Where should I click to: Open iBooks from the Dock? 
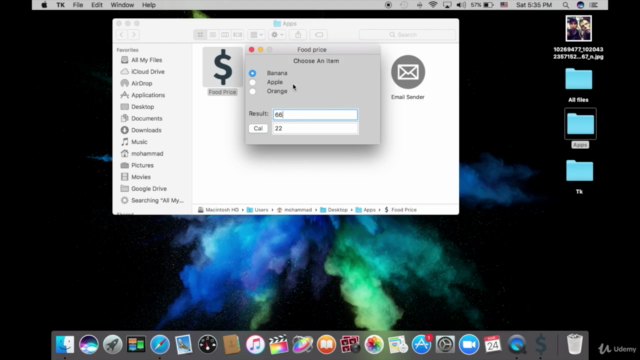coord(326,344)
